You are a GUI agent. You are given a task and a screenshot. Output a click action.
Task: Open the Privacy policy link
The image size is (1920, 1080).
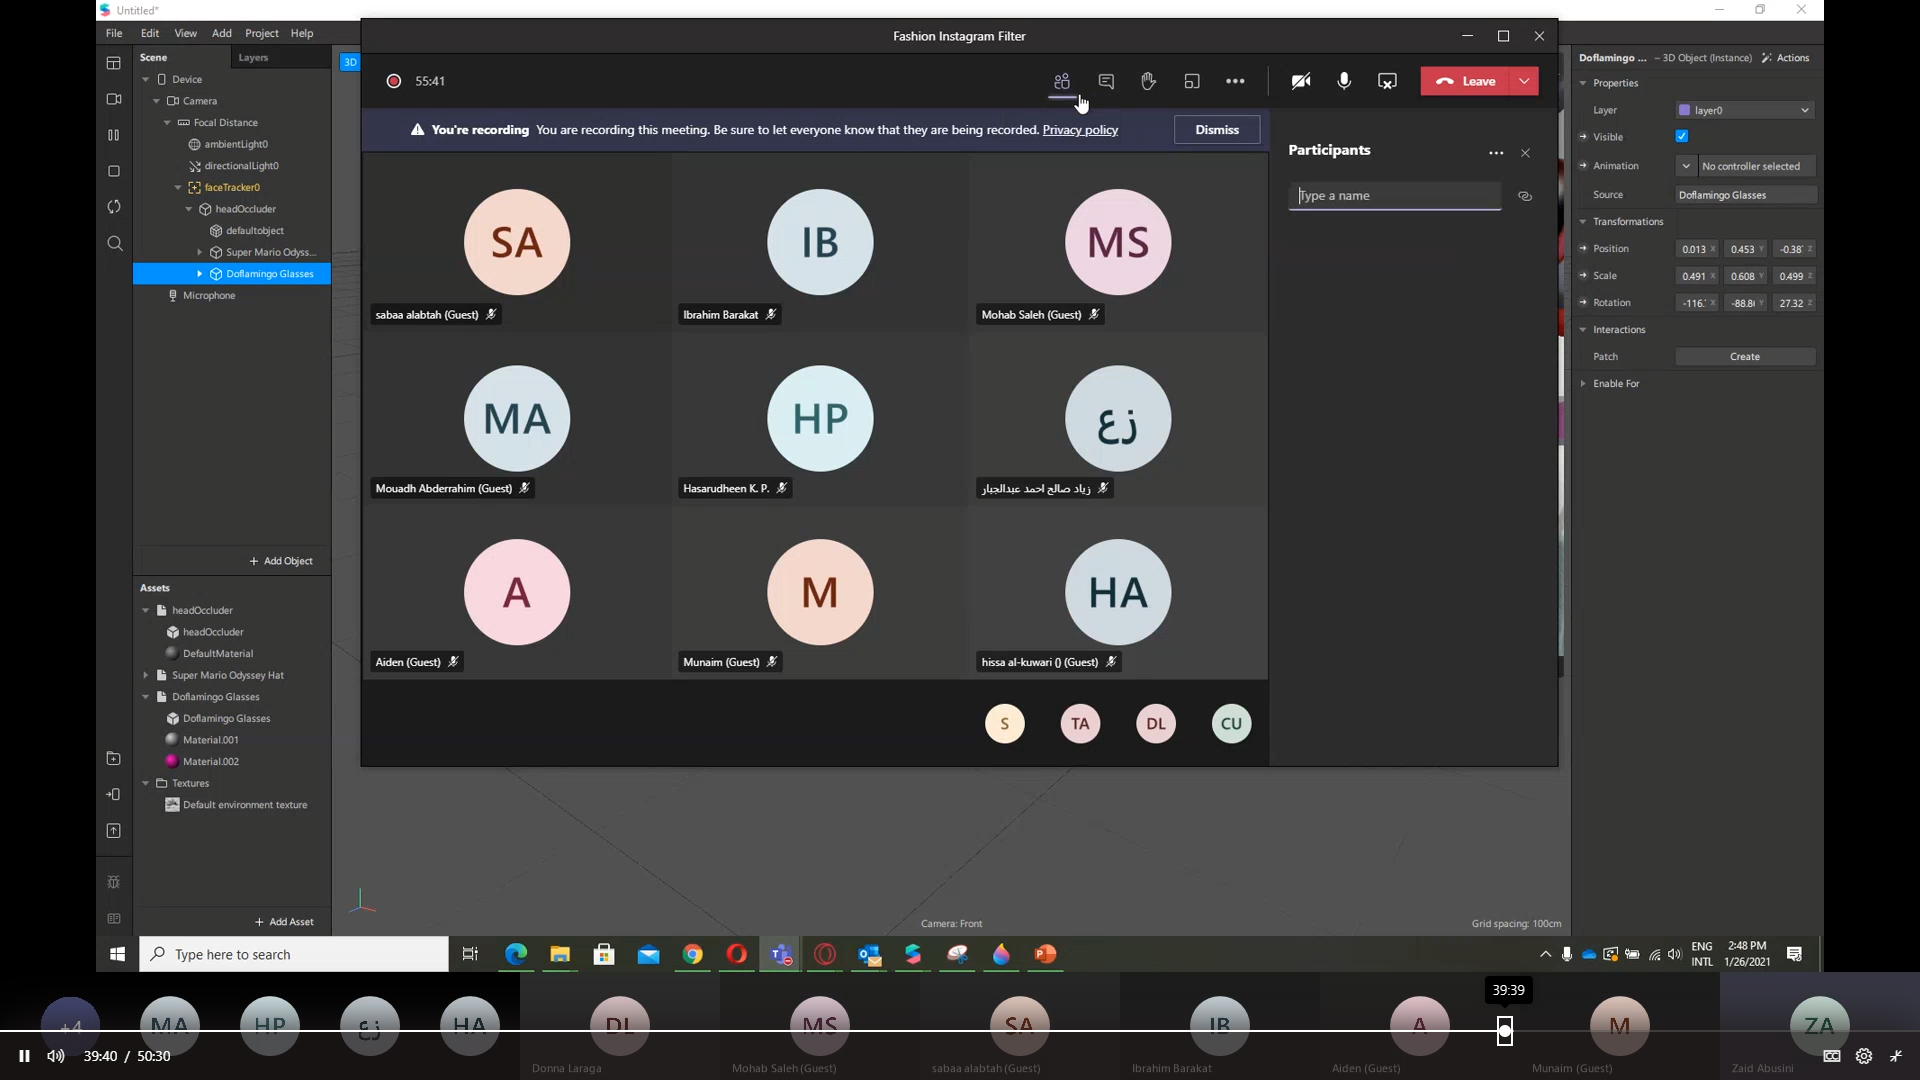[x=1080, y=130]
